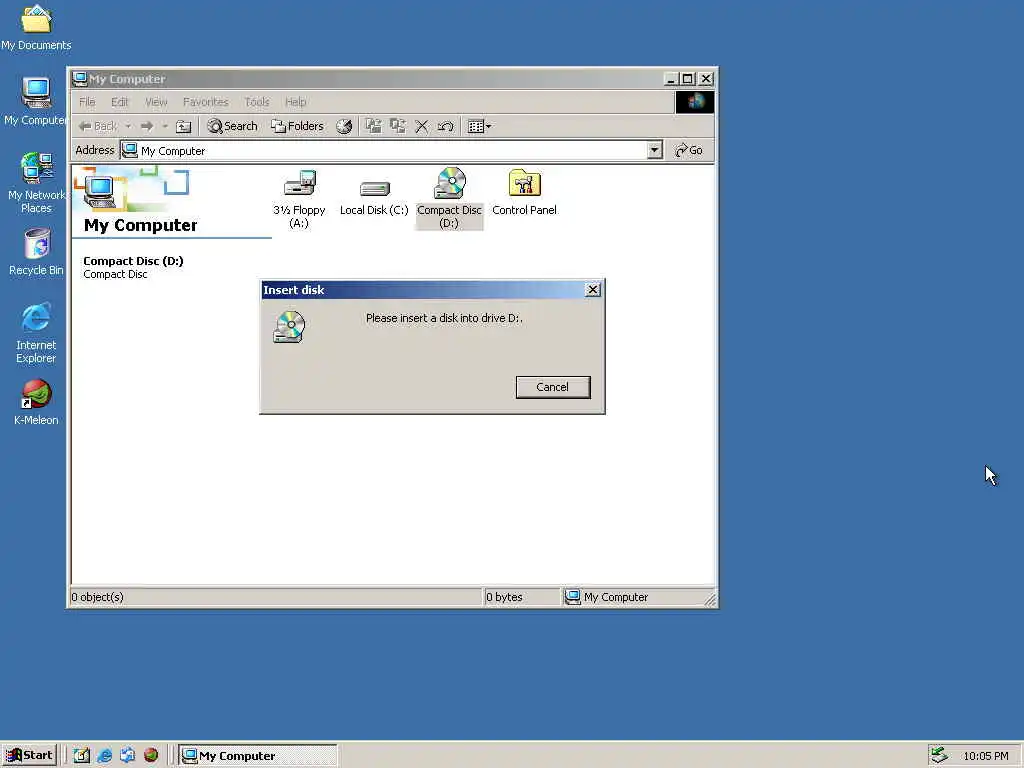The image size is (1024, 768).
Task: Open the Edit menu
Action: coord(120,102)
